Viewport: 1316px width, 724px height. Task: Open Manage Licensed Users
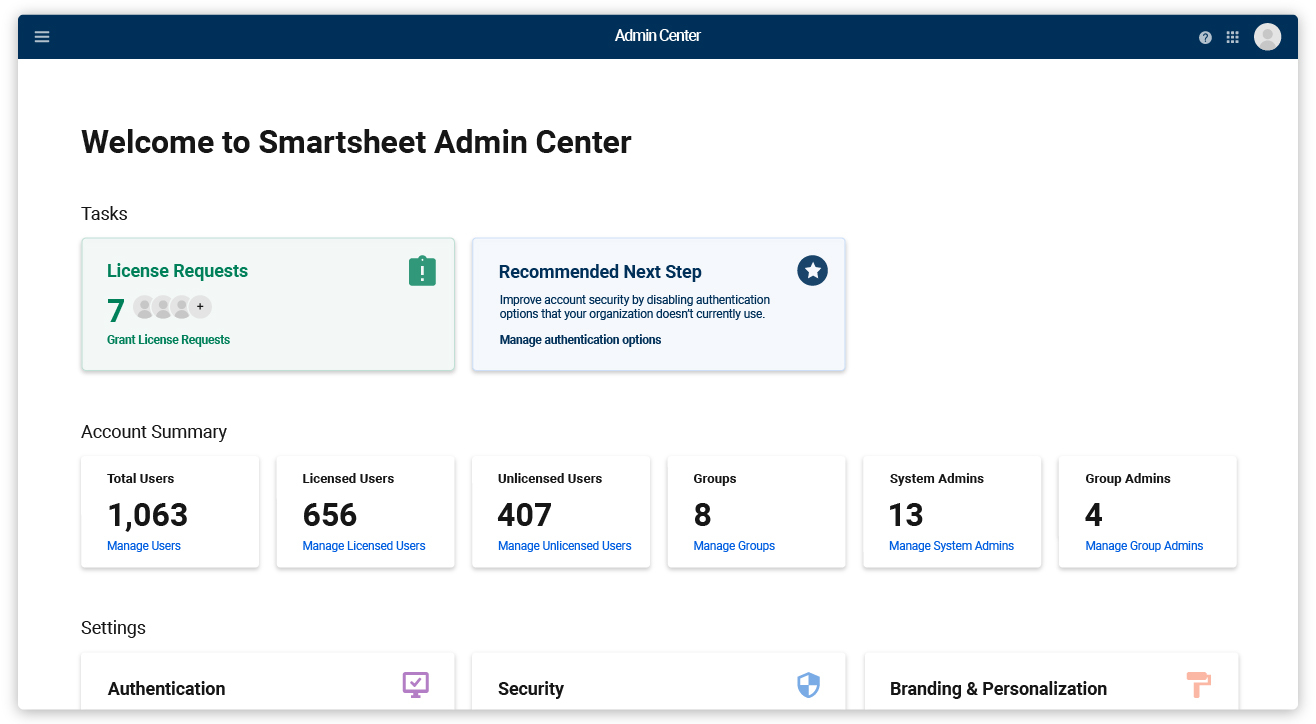tap(365, 545)
